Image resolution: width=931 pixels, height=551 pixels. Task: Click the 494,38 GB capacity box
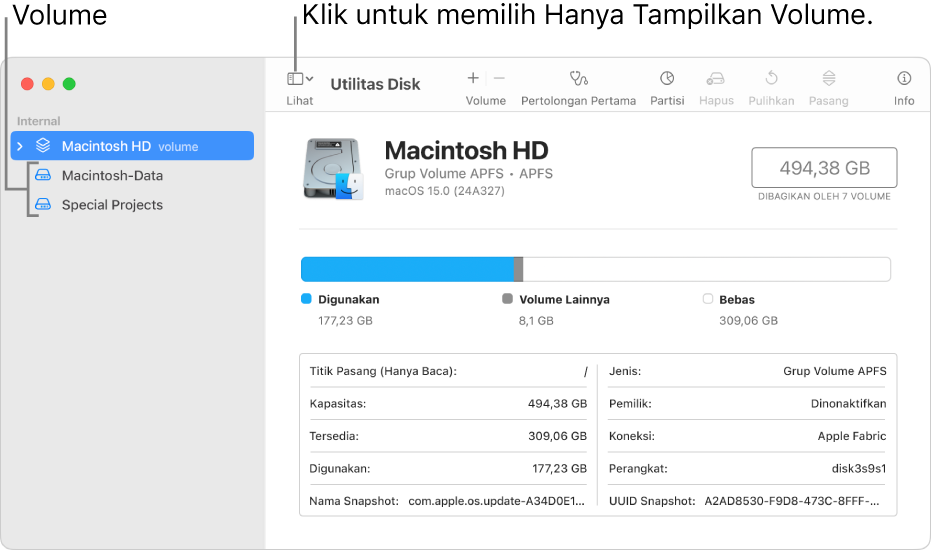(824, 168)
